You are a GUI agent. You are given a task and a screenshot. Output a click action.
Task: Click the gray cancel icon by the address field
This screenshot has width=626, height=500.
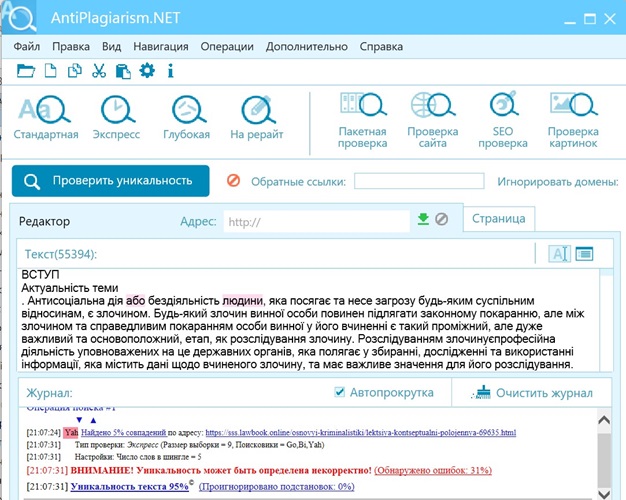441,219
